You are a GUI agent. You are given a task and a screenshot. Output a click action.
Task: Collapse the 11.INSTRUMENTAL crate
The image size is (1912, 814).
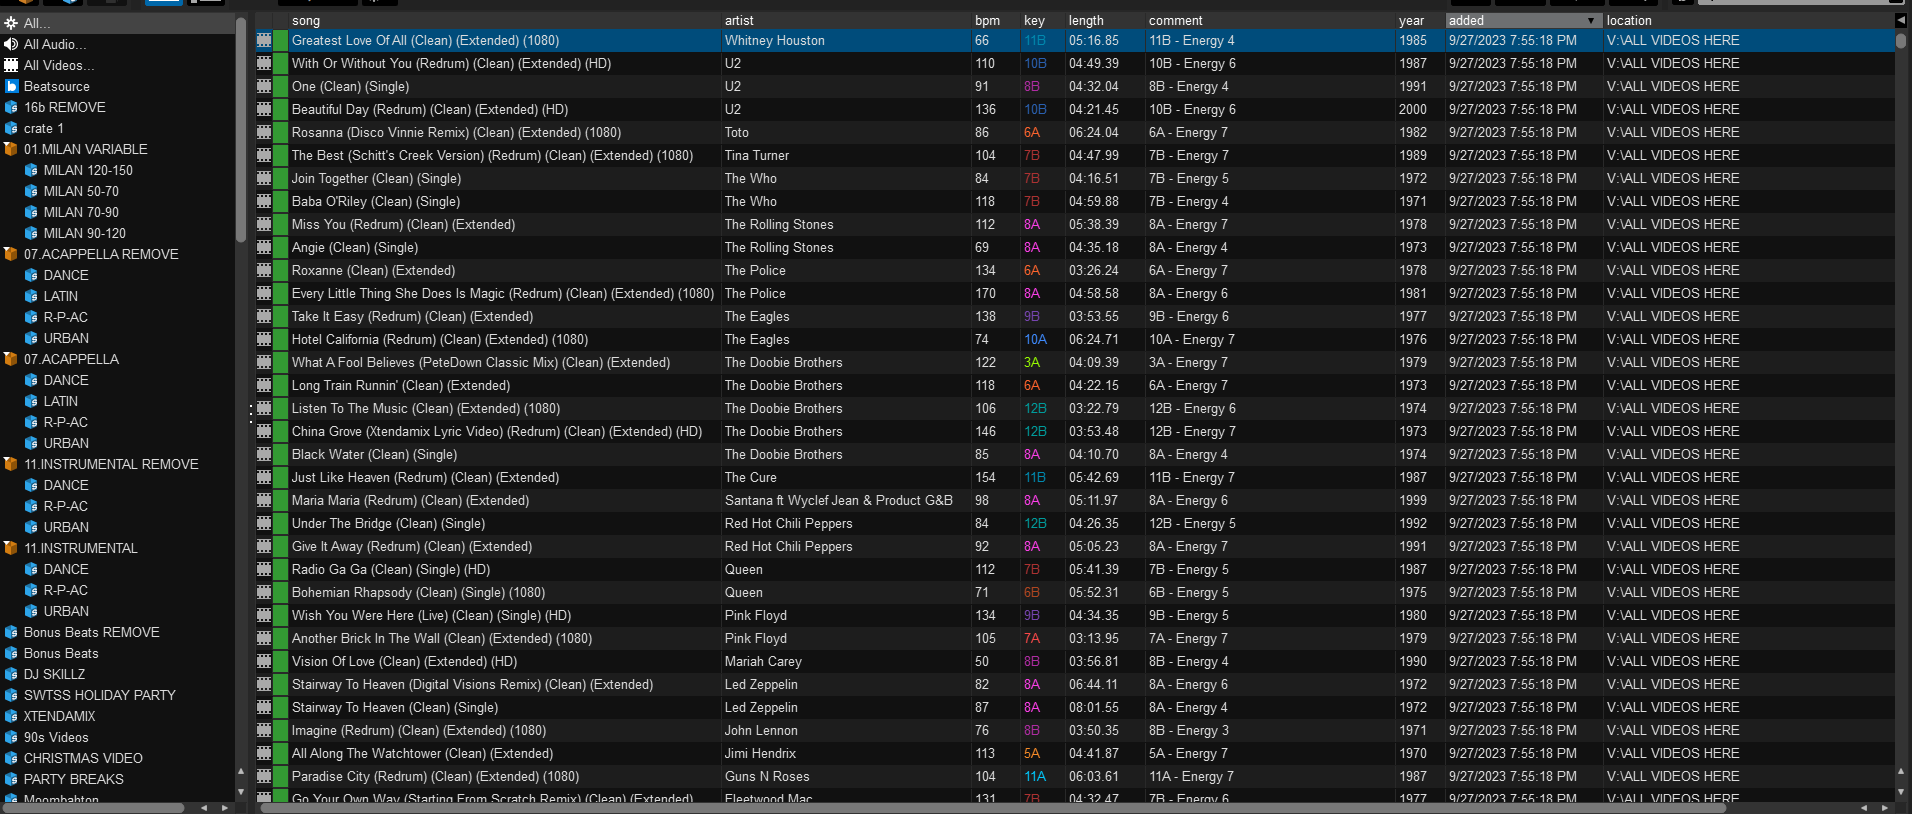[x=11, y=548]
